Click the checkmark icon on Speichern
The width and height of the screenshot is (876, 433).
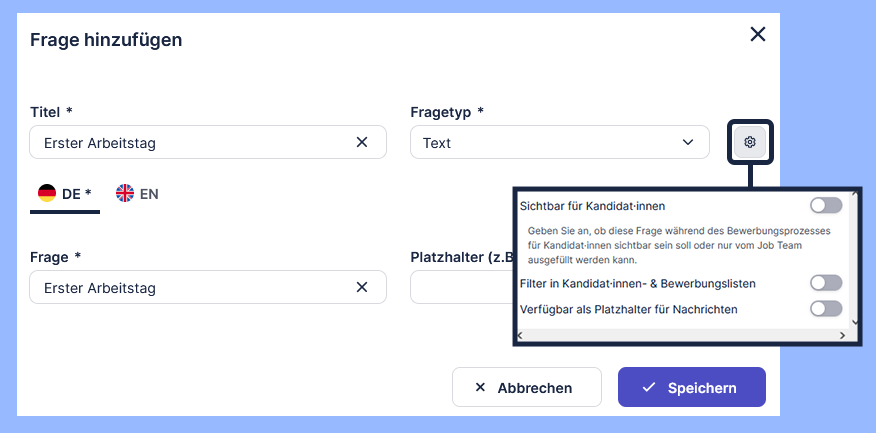click(x=649, y=388)
